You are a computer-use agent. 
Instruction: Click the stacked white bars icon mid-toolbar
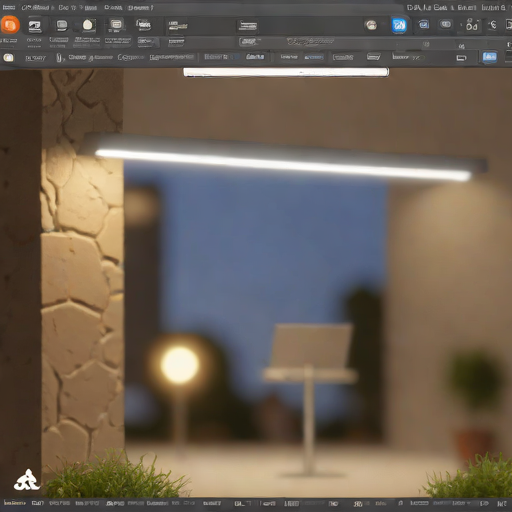248,26
